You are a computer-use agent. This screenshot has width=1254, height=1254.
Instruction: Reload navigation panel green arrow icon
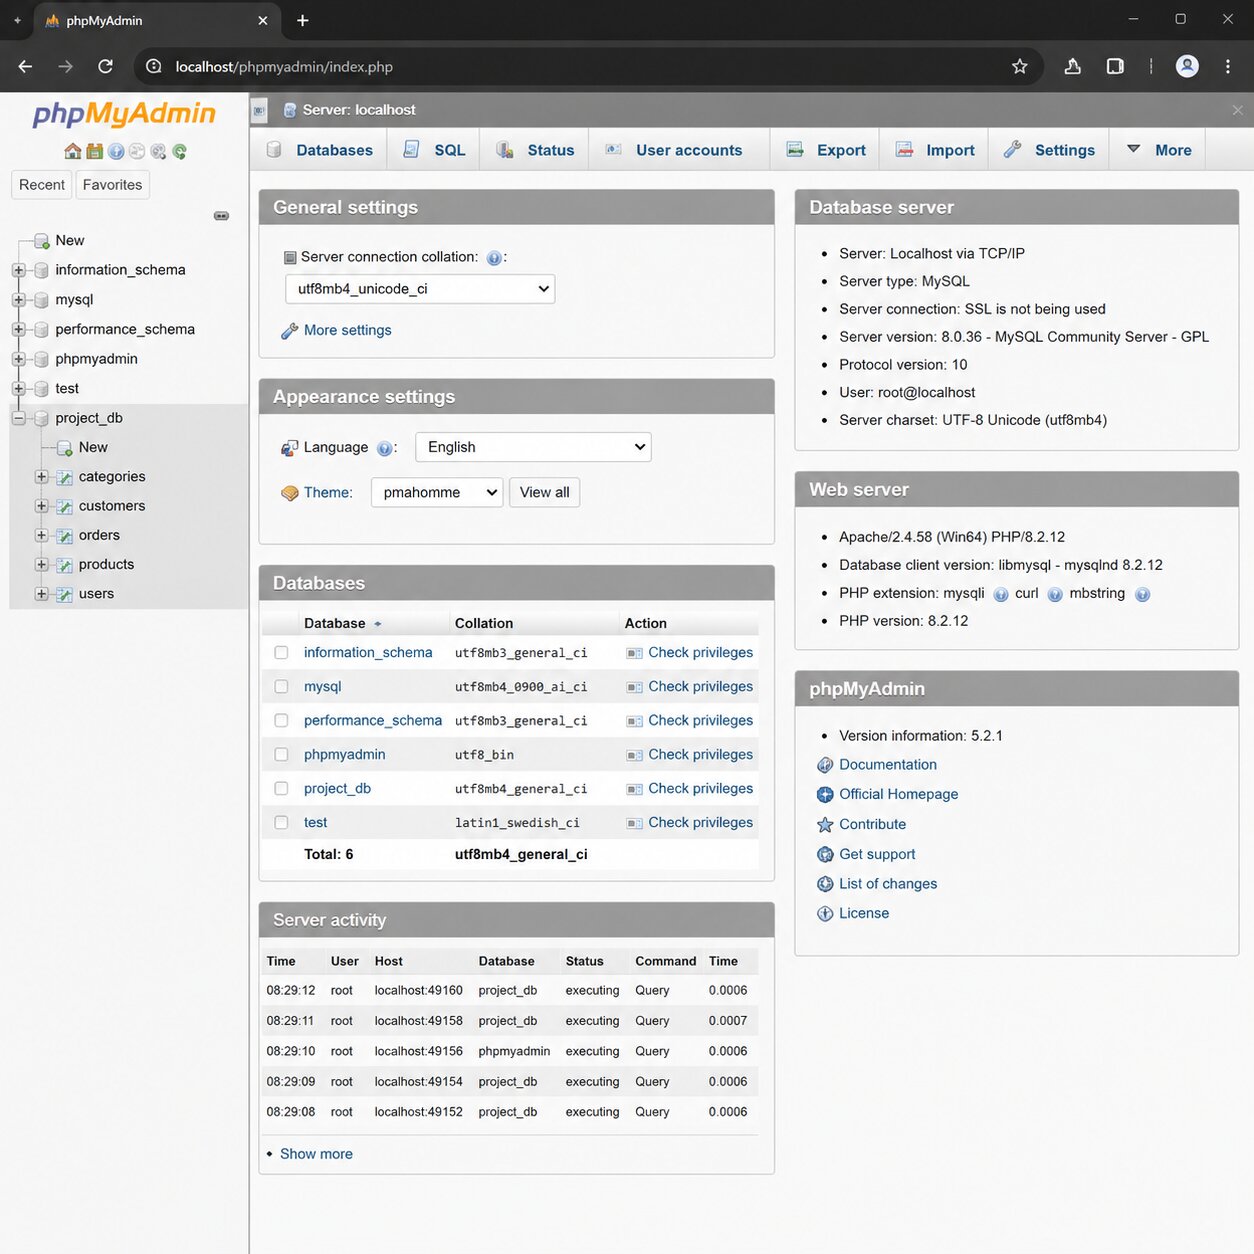pos(180,151)
